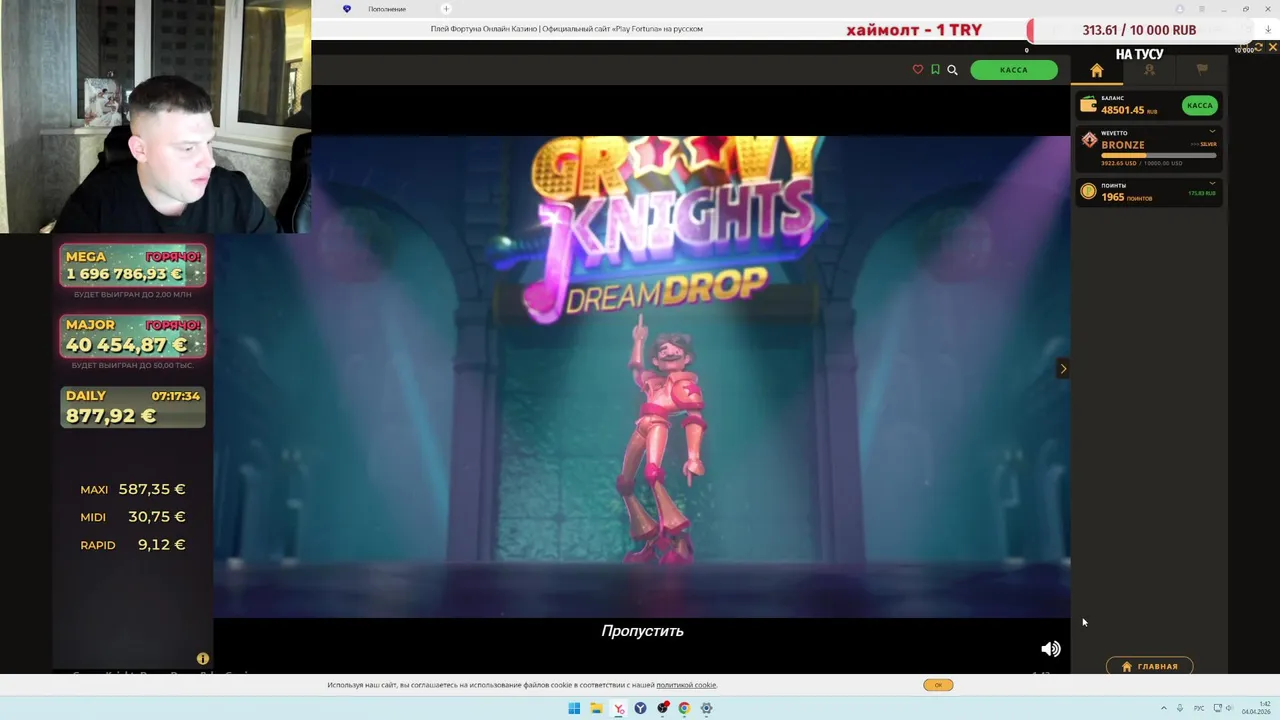This screenshot has width=1280, height=720.
Task: Click 'КАССА' button beside the balance
Action: 1200,105
